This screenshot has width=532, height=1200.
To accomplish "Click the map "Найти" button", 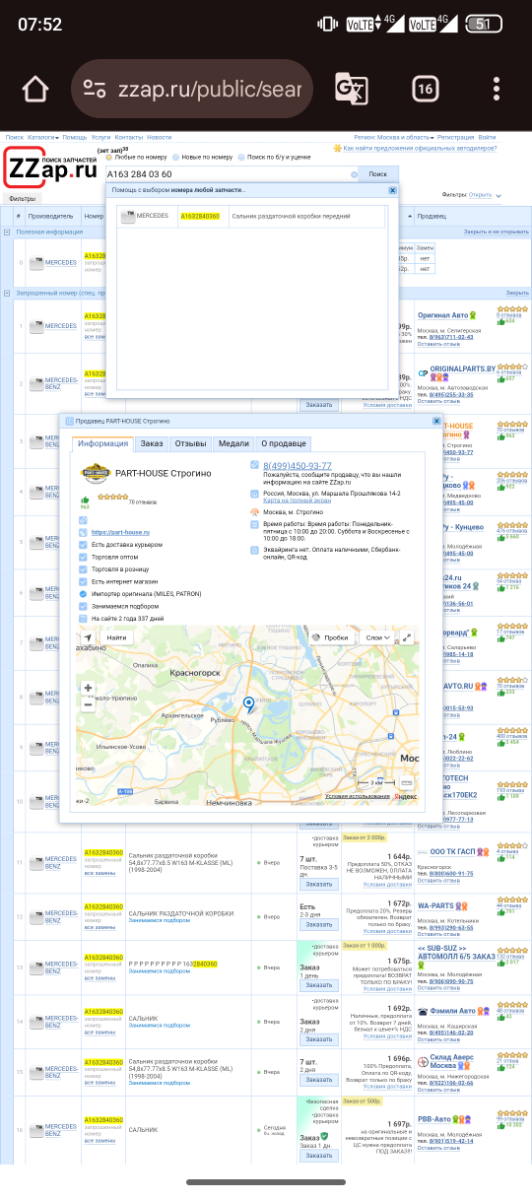I will click(117, 637).
